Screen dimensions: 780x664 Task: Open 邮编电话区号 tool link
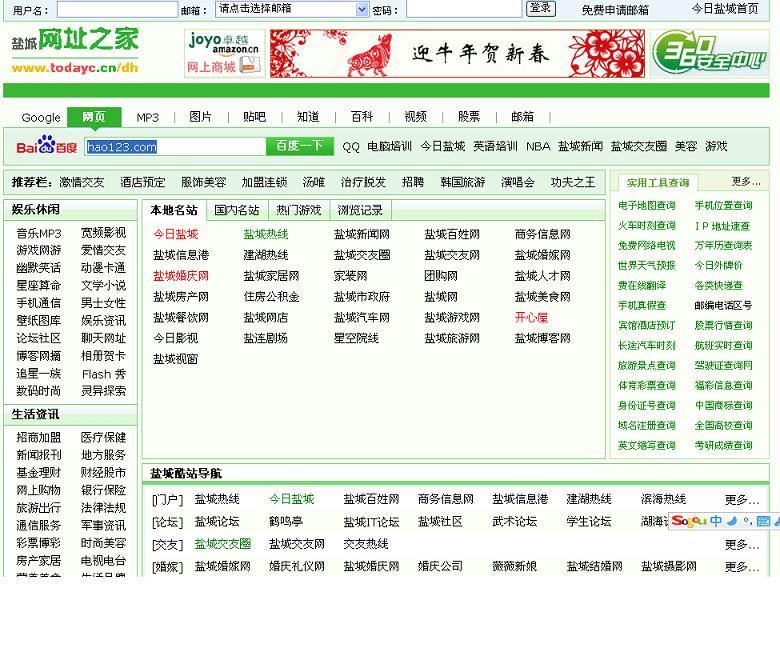pos(723,305)
